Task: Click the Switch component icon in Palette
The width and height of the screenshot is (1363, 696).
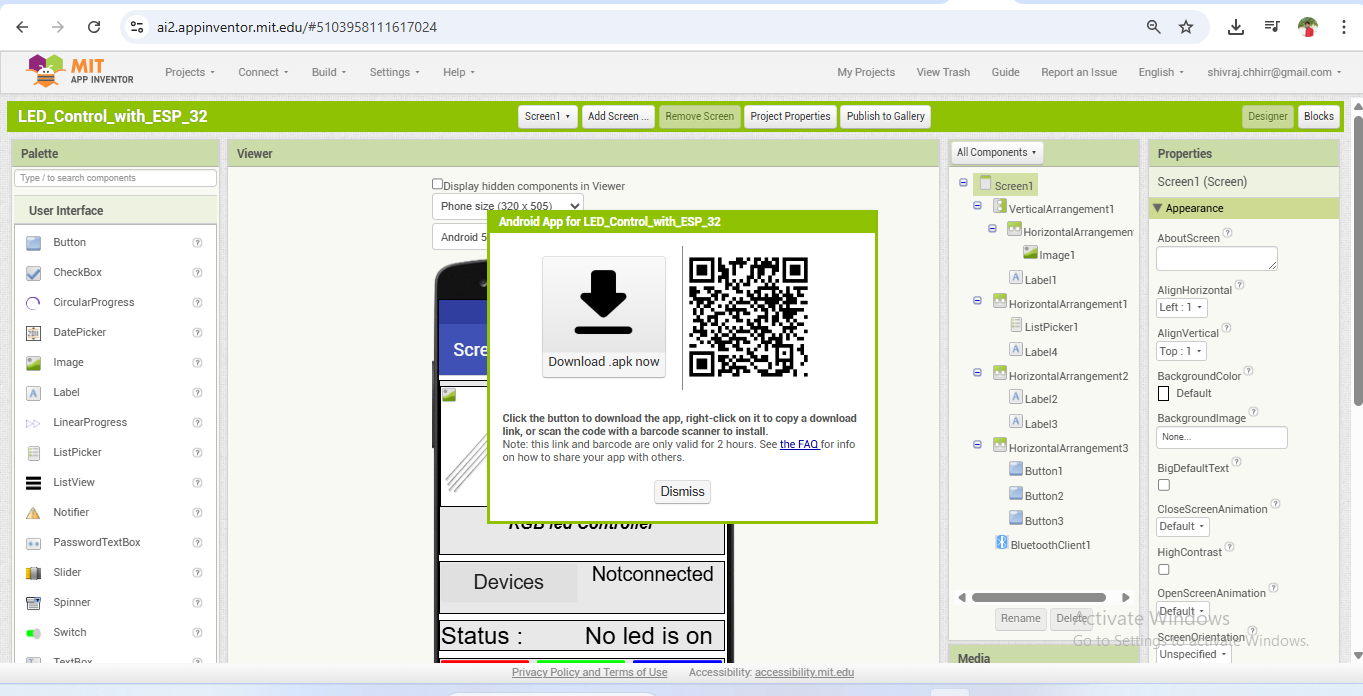Action: 34,633
